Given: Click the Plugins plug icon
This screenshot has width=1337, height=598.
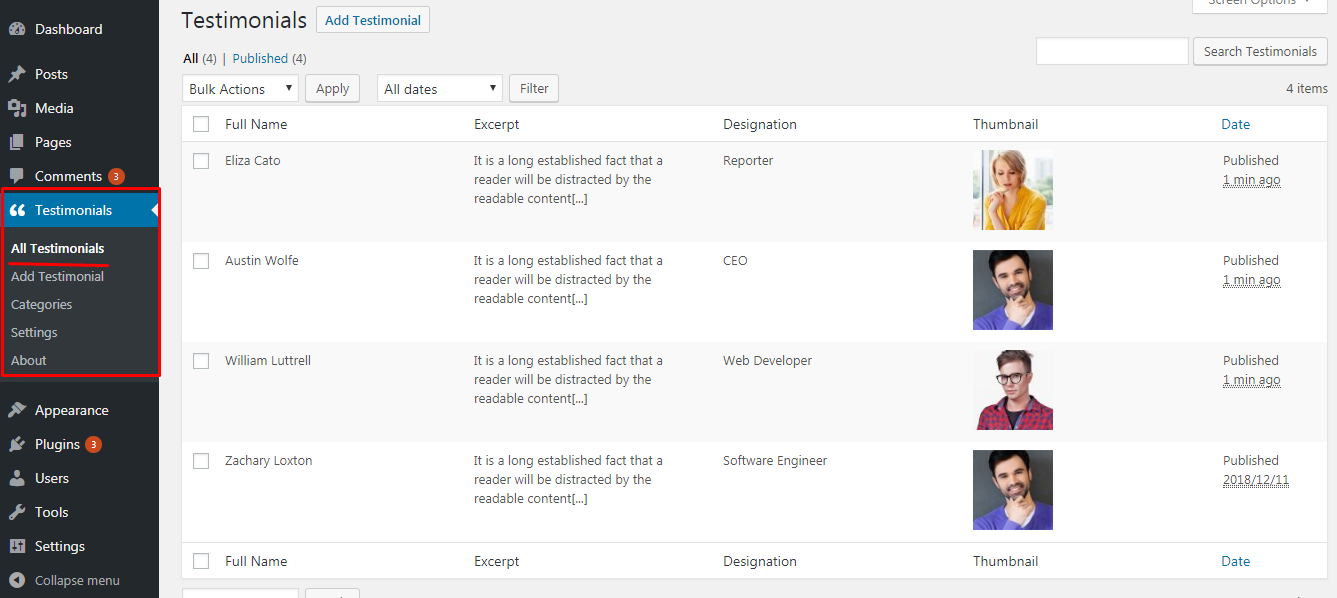Looking at the screenshot, I should [x=17, y=444].
